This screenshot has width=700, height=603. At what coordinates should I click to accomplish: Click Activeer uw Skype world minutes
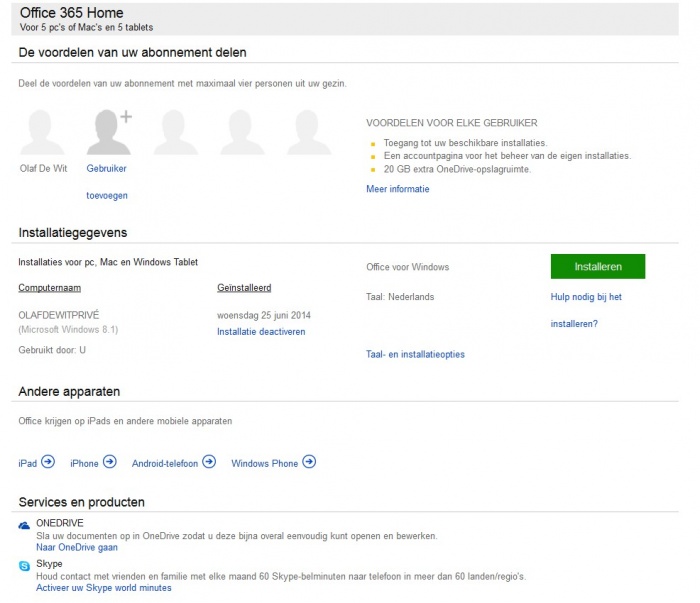pyautogui.click(x=104, y=588)
